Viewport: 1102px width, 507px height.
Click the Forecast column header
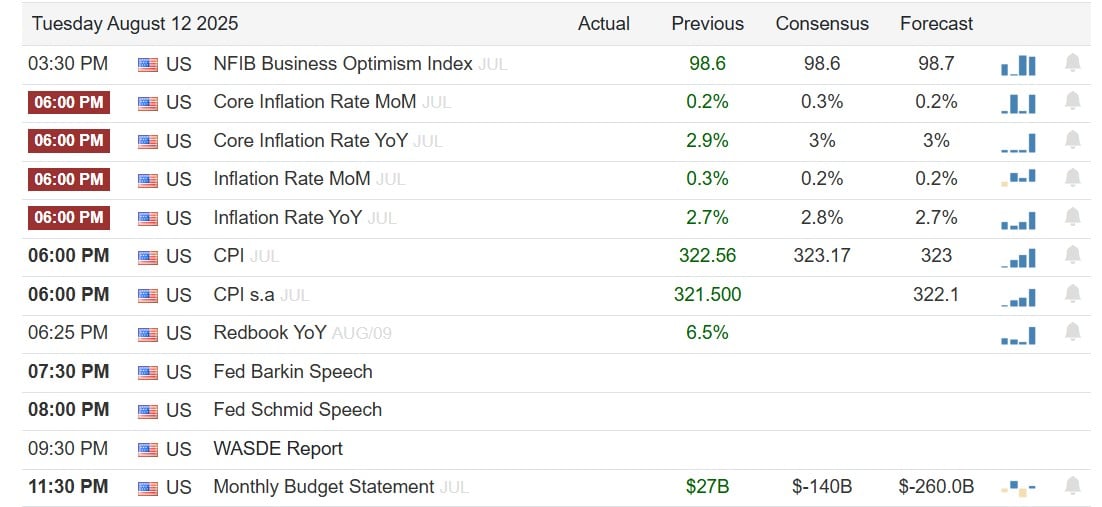[937, 24]
